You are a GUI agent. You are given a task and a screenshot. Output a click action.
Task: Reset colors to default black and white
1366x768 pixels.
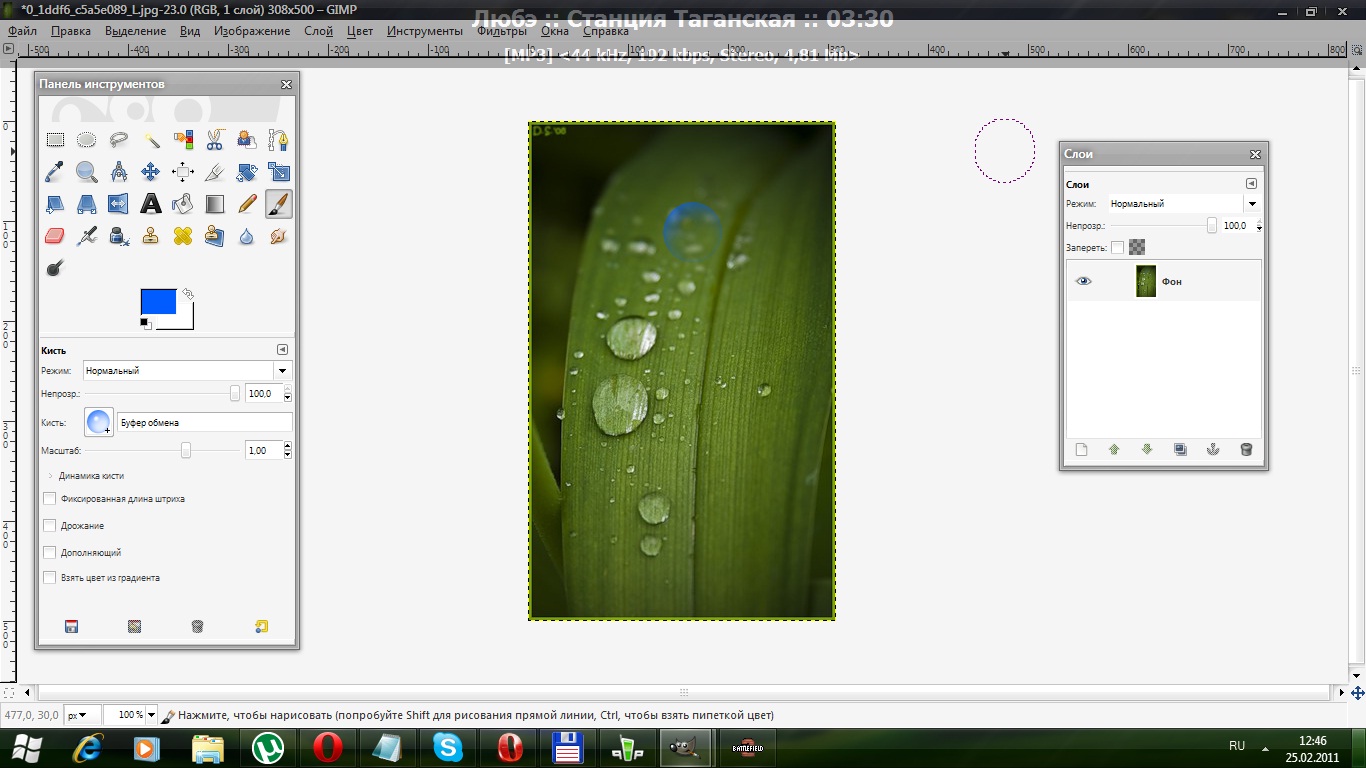[x=146, y=324]
